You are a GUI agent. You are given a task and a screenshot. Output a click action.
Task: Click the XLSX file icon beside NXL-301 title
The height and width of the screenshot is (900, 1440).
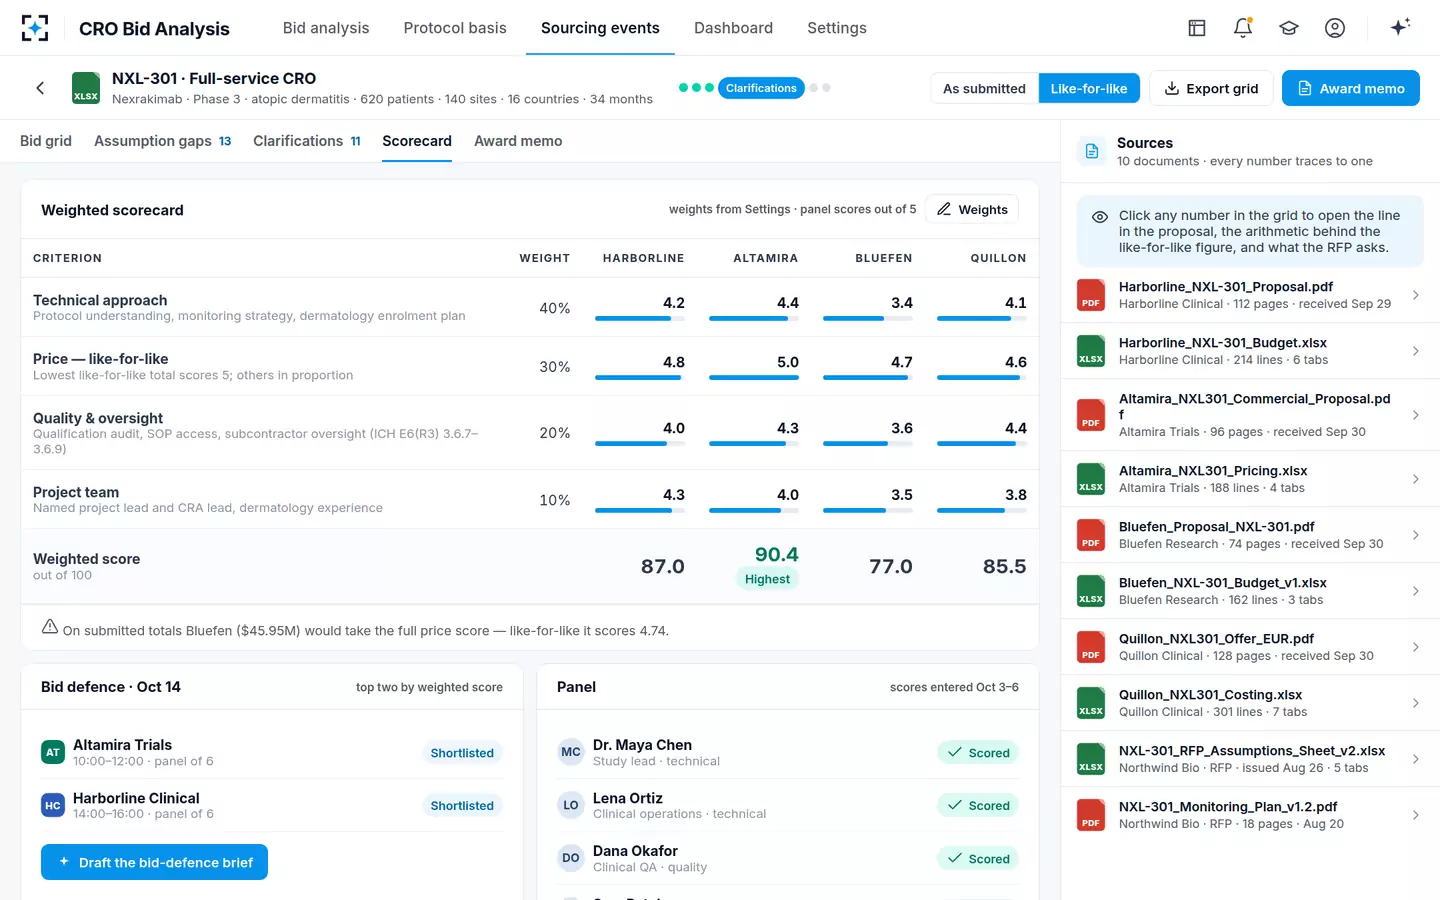(86, 88)
